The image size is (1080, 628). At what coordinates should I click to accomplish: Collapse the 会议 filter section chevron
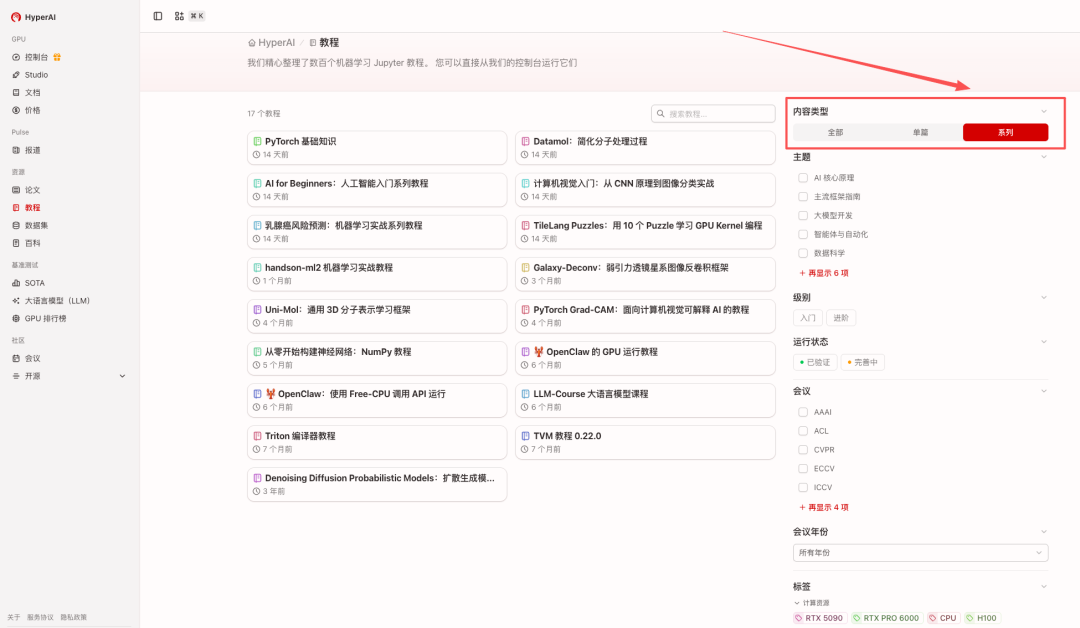coord(1043,391)
